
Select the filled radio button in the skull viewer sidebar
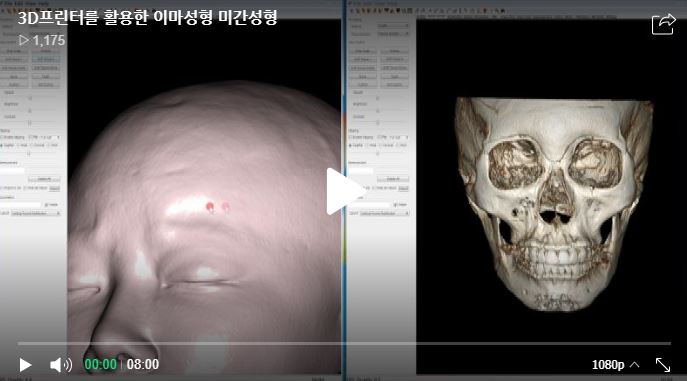(x=351, y=145)
